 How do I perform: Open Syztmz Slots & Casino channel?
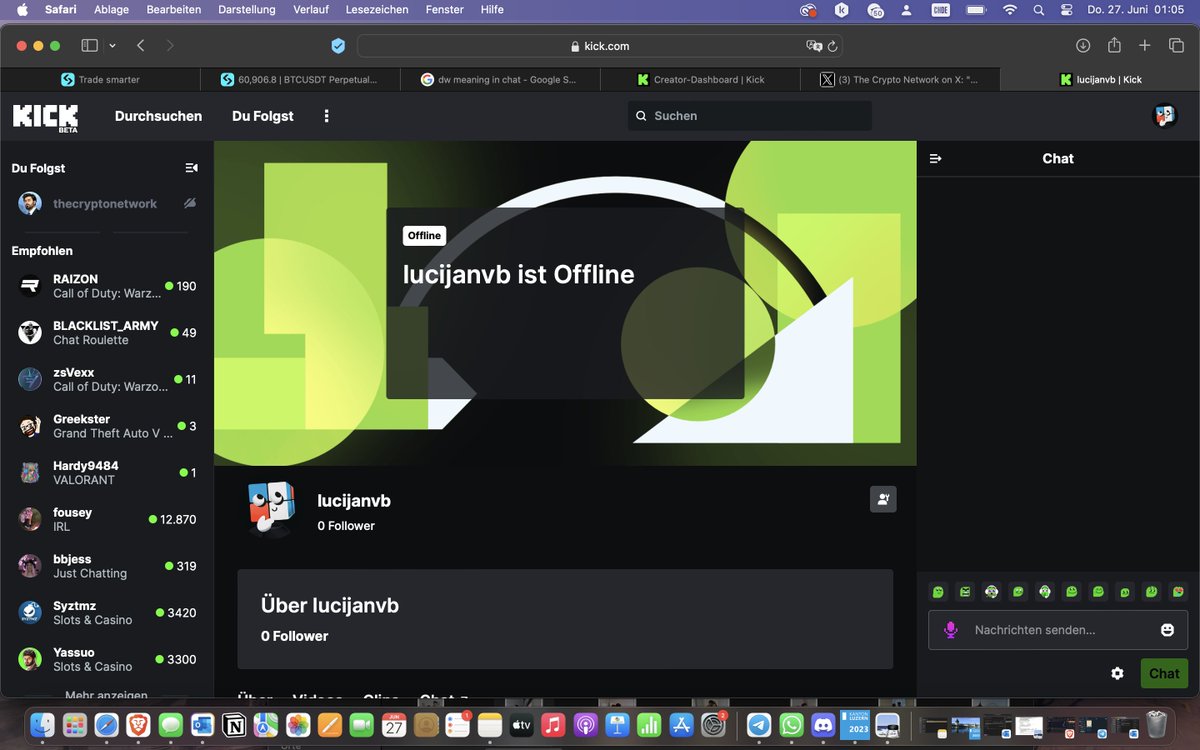pyautogui.click(x=107, y=613)
